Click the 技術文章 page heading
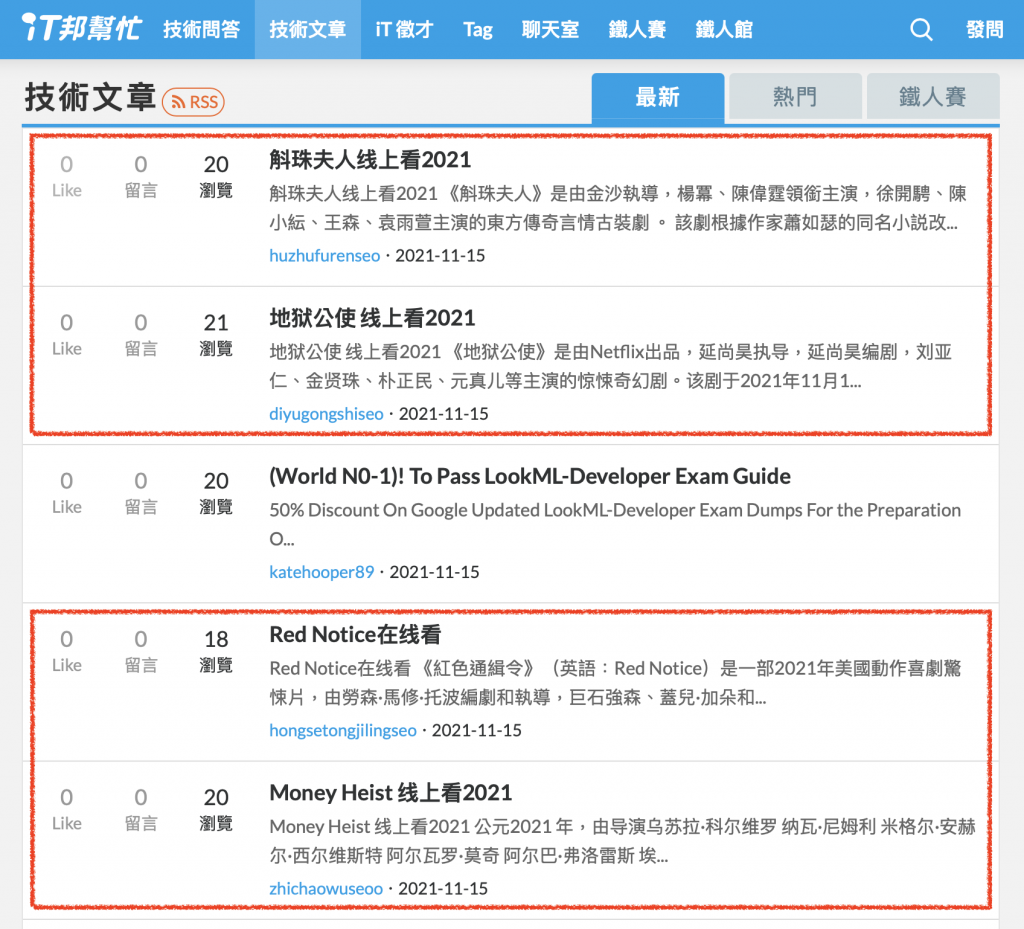Viewport: 1024px width, 929px height. 90,97
